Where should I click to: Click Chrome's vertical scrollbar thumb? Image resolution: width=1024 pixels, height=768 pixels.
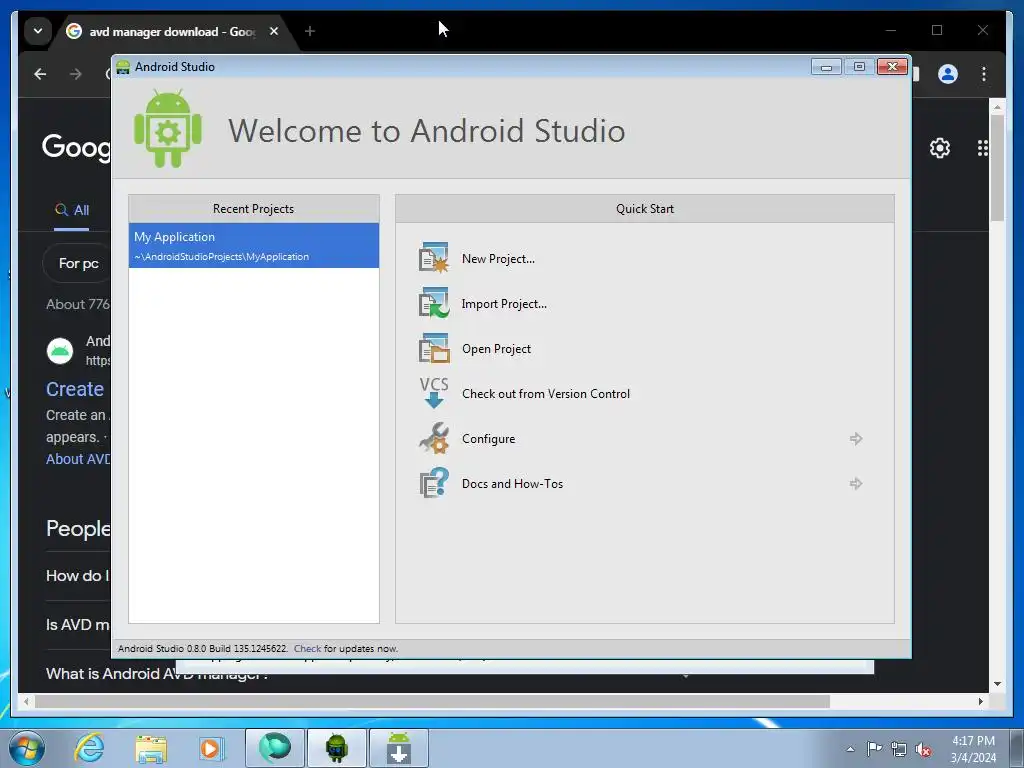point(997,168)
